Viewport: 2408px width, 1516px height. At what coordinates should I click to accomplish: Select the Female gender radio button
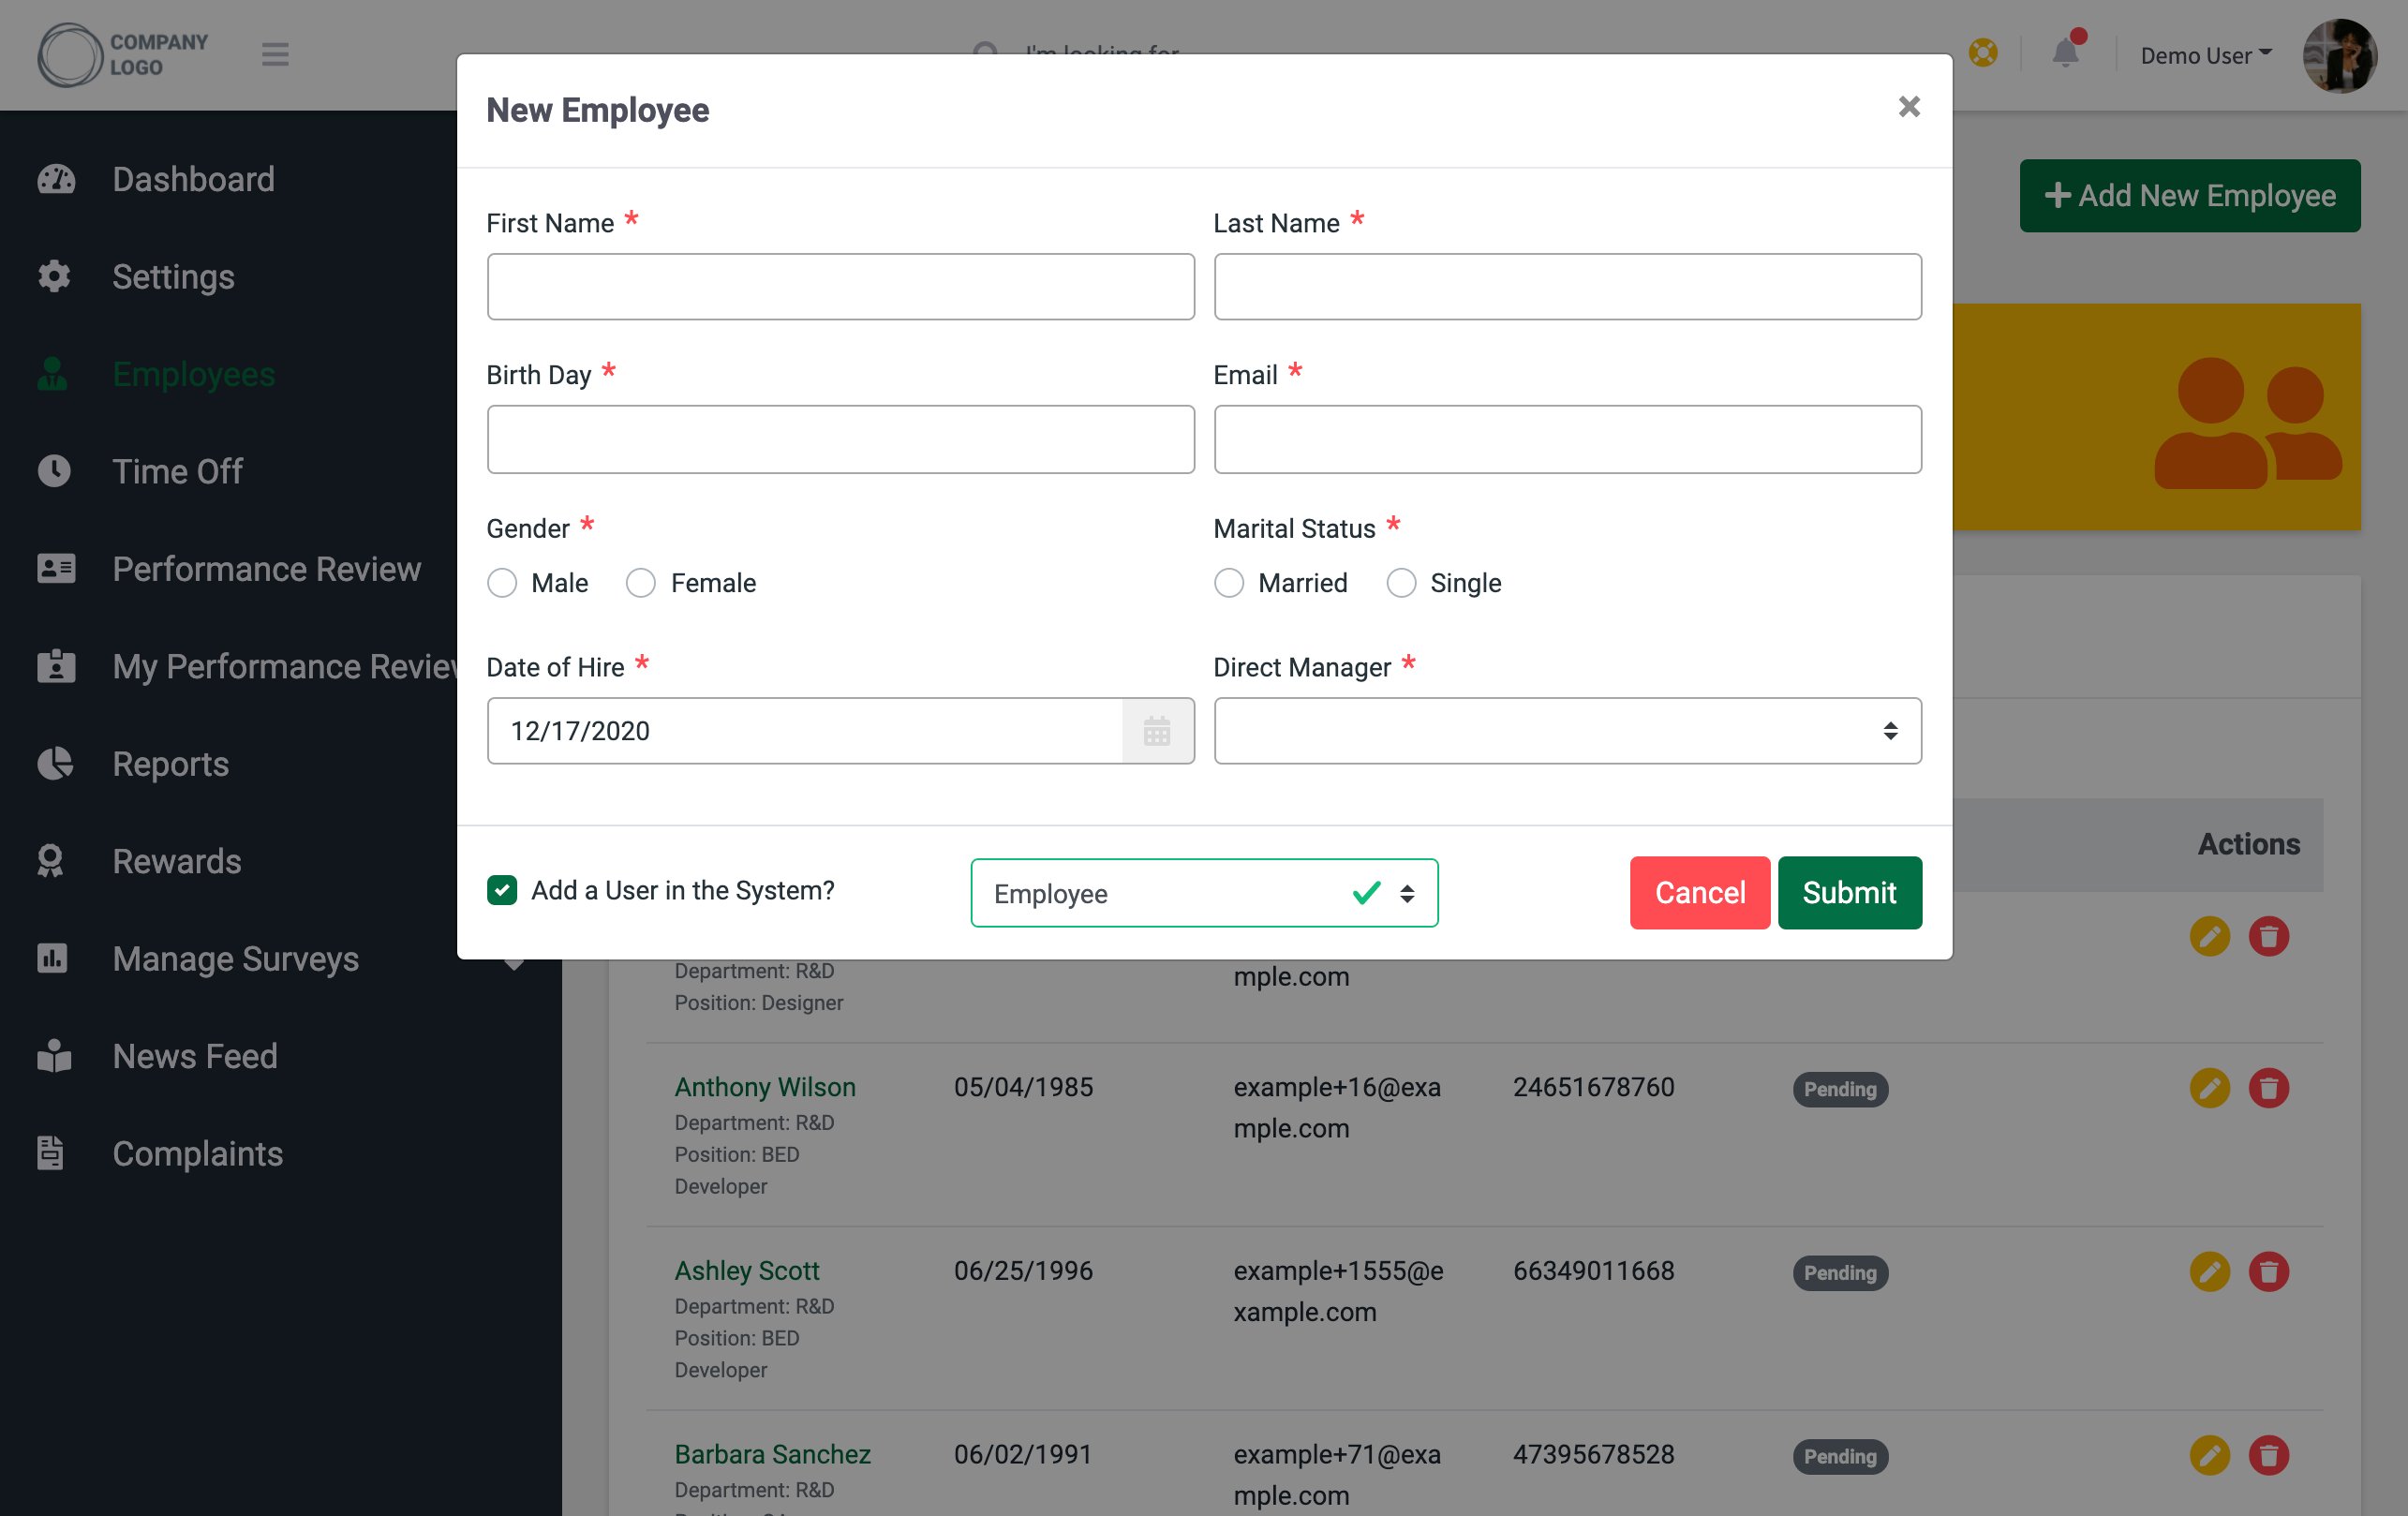[641, 583]
